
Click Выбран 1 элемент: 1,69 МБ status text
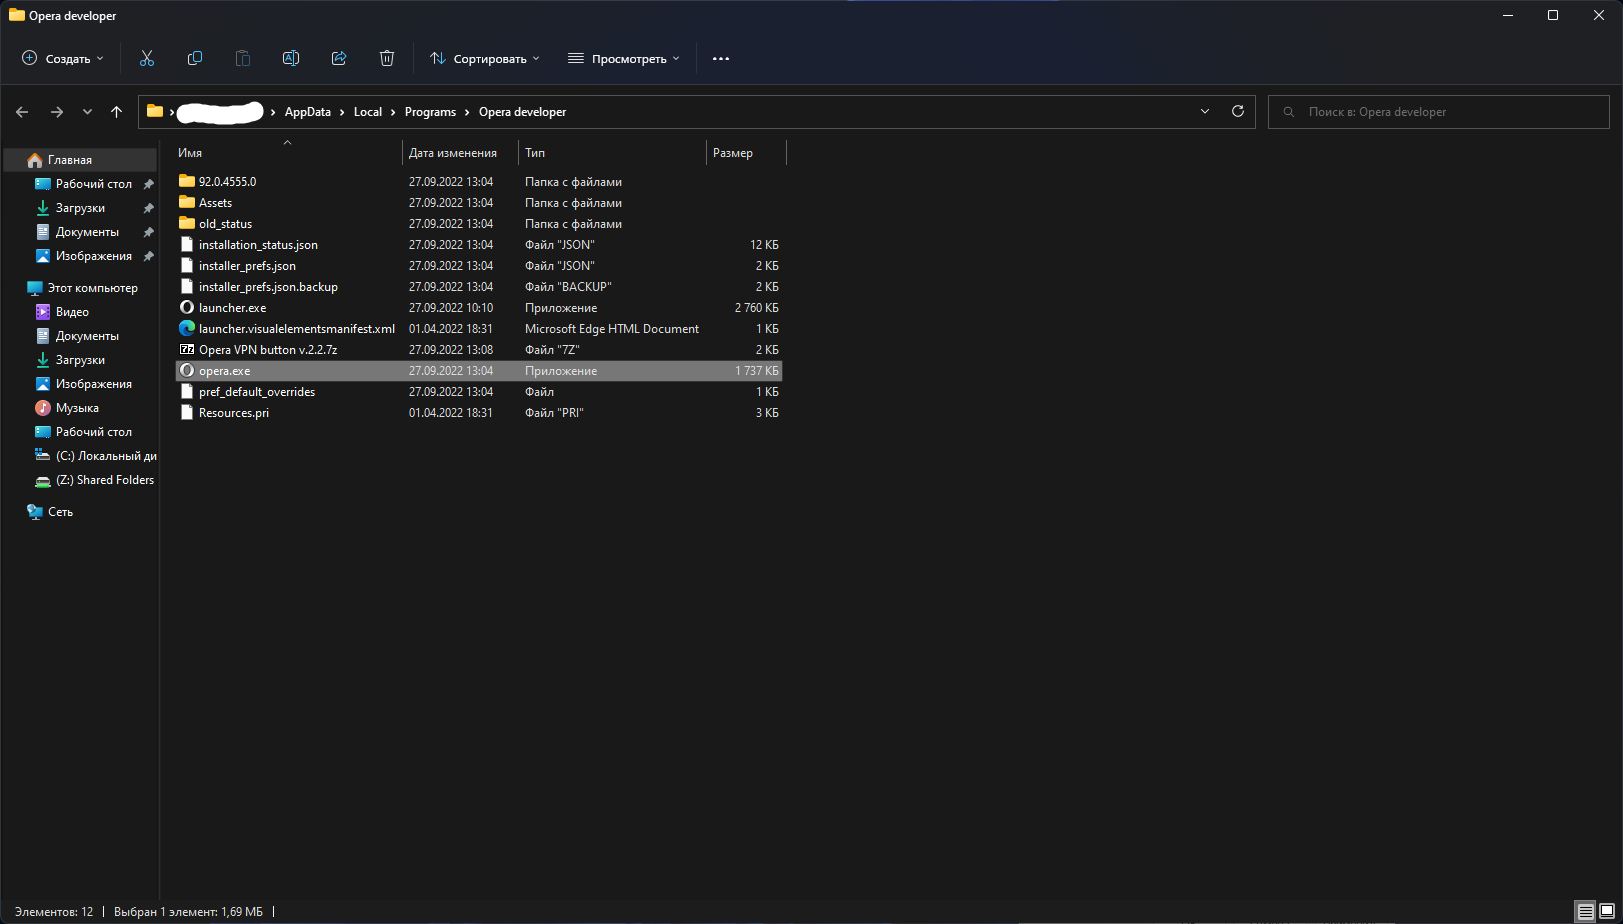tap(188, 912)
